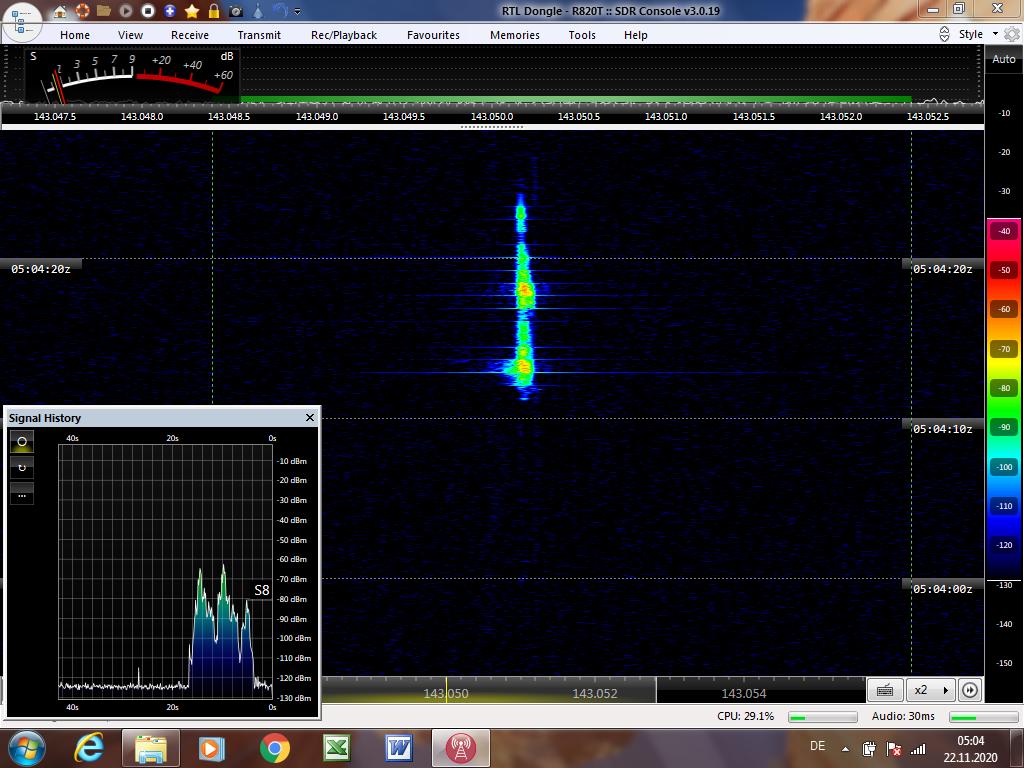Click the Audio latency progress bar

pos(984,717)
